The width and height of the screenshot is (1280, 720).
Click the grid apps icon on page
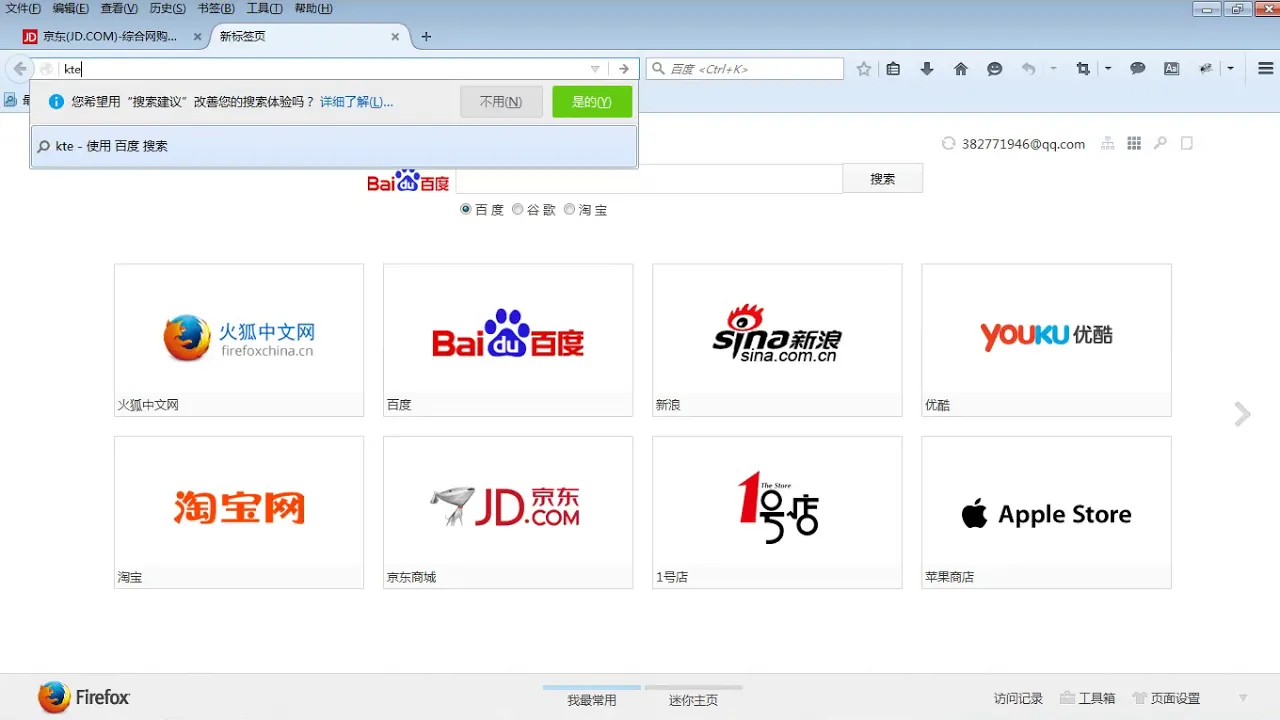click(x=1134, y=144)
